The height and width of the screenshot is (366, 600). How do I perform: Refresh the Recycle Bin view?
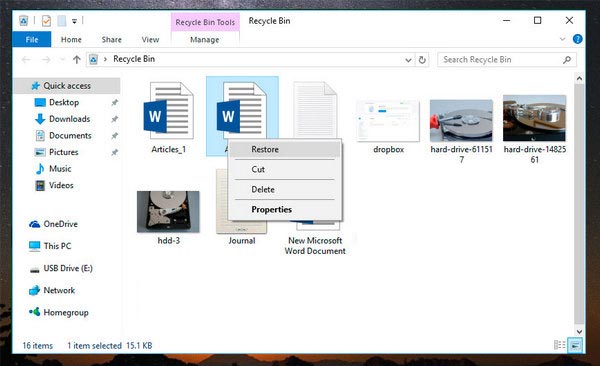(422, 60)
